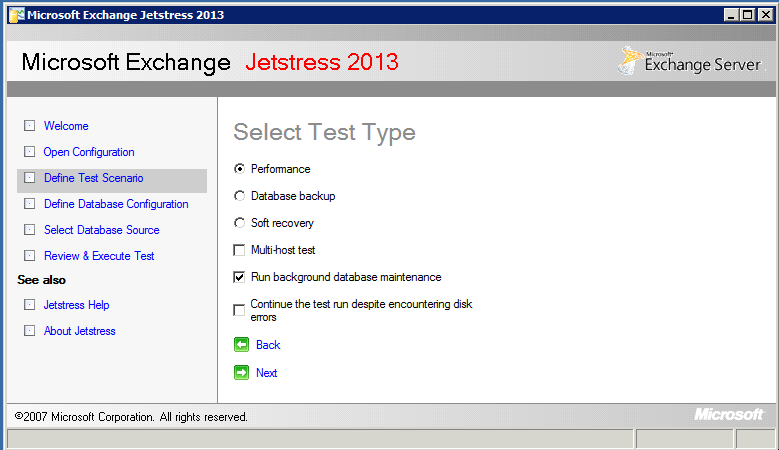Viewport: 779px width, 450px height.
Task: Open Review & Execute Test page
Action: tap(99, 256)
